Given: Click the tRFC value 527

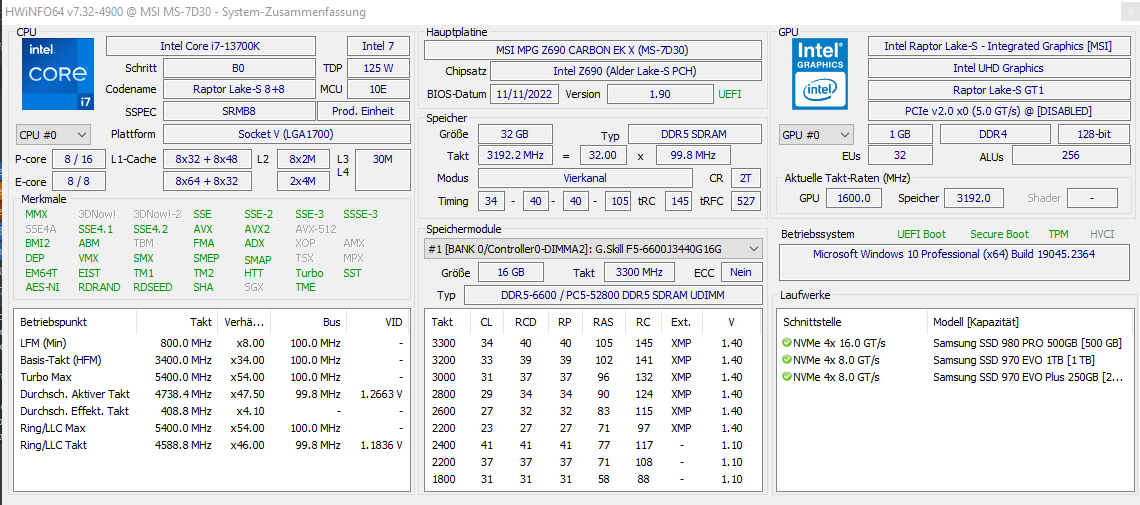Looking at the screenshot, I should coord(746,201).
